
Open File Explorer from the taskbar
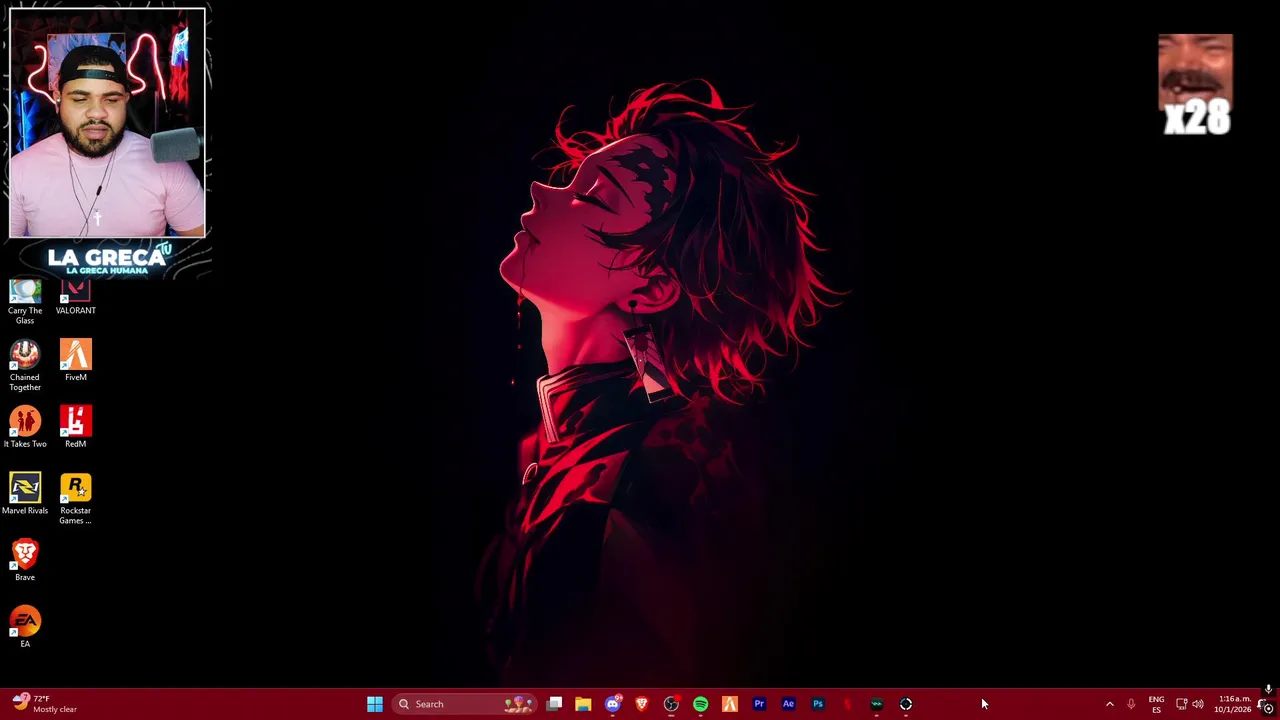tap(583, 704)
